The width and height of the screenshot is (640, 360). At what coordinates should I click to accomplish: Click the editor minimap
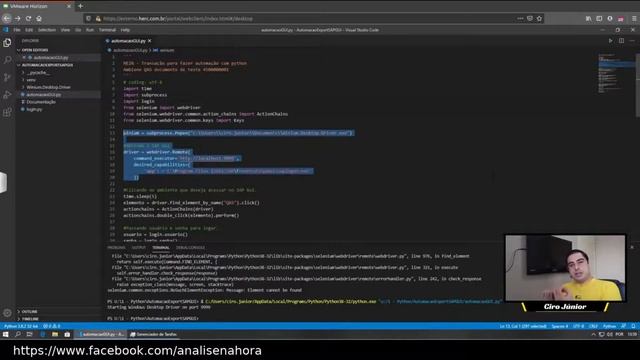(616, 73)
